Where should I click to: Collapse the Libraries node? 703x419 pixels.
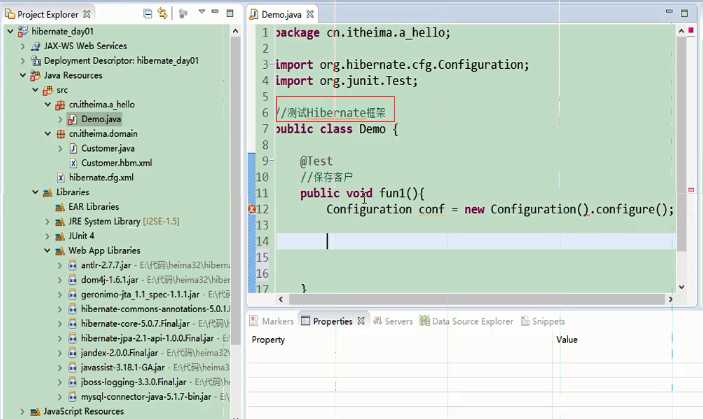click(35, 192)
